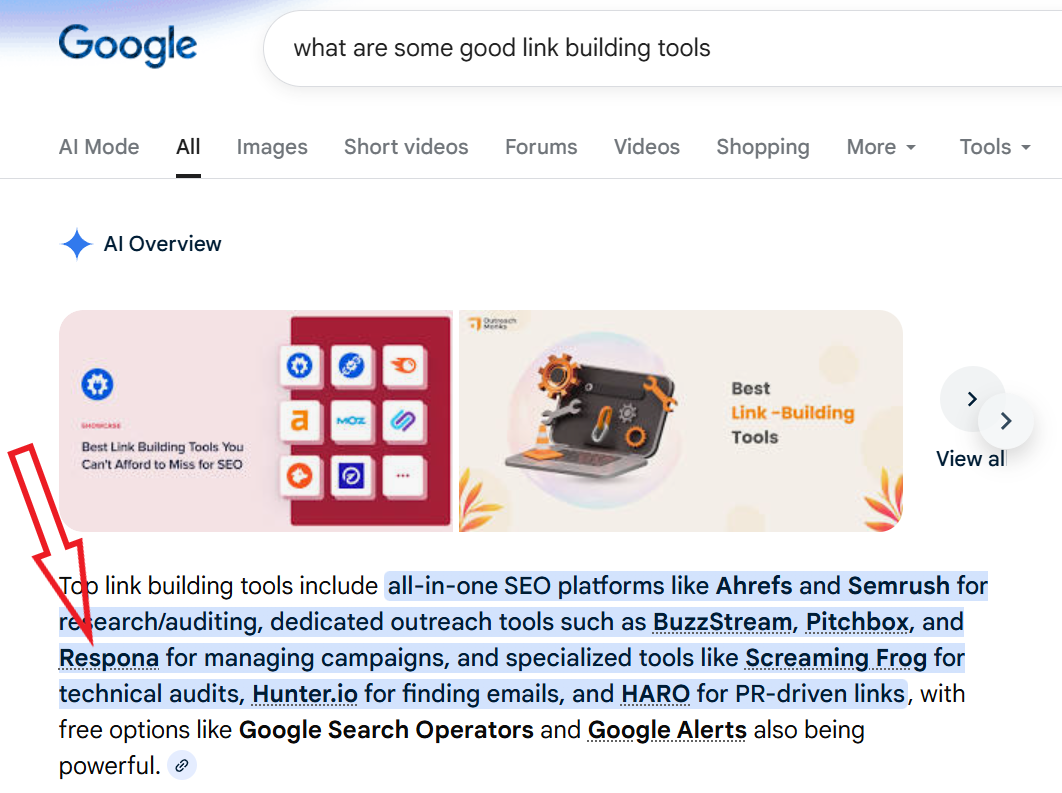Screen dimensions: 1062x793
Task: Switch to the Images tab
Action: coord(271,147)
